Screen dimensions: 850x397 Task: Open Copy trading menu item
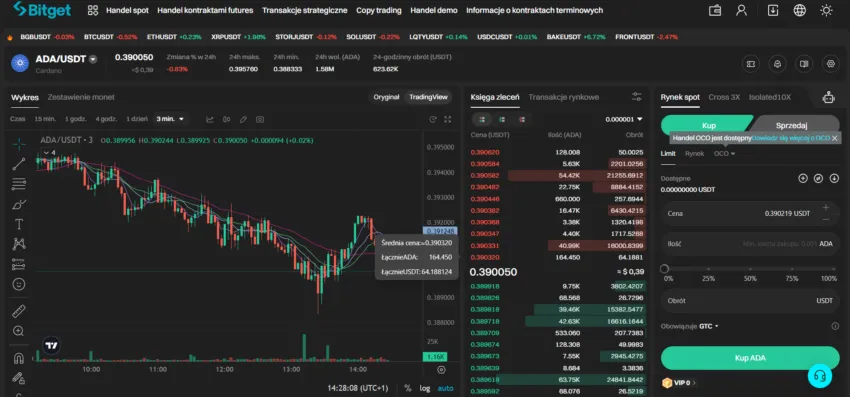tap(379, 10)
